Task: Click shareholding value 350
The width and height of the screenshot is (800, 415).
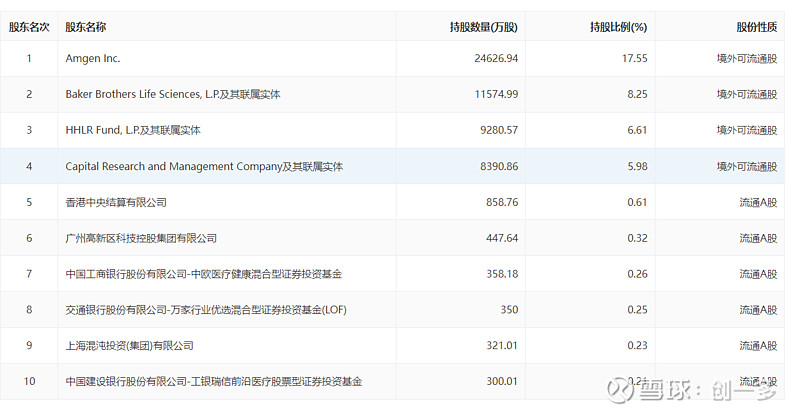Action: (x=509, y=310)
